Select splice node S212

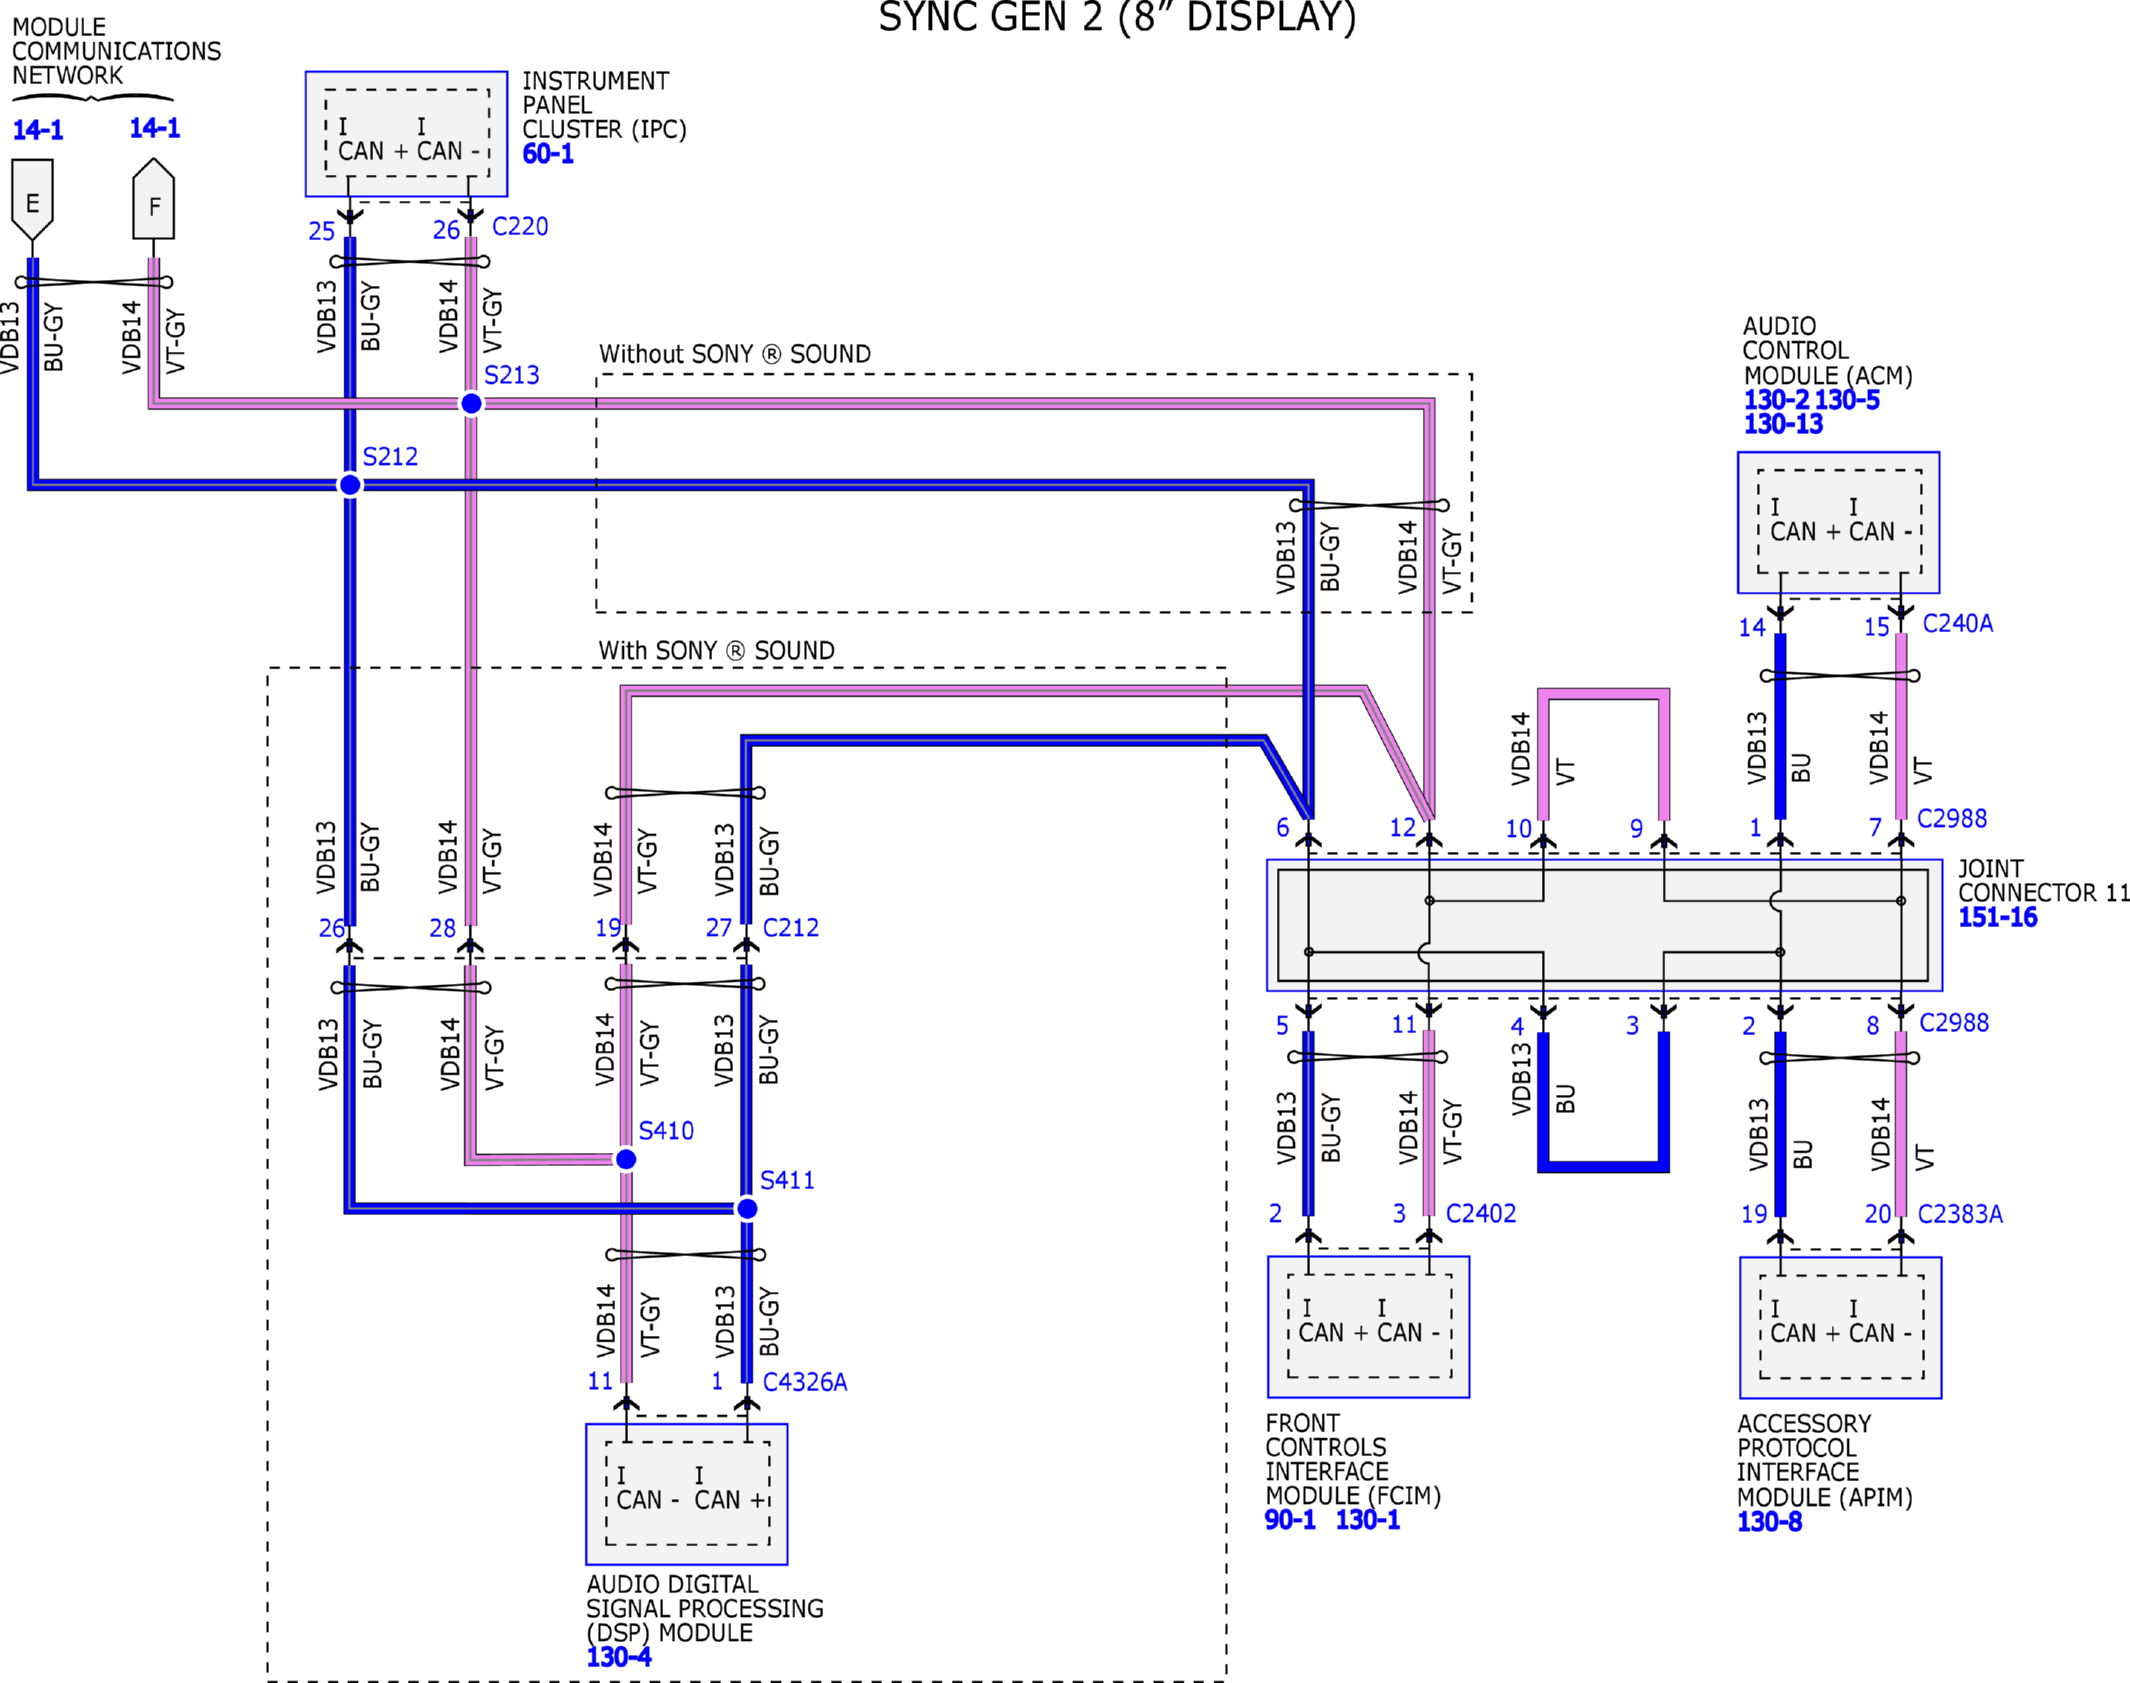tap(350, 485)
